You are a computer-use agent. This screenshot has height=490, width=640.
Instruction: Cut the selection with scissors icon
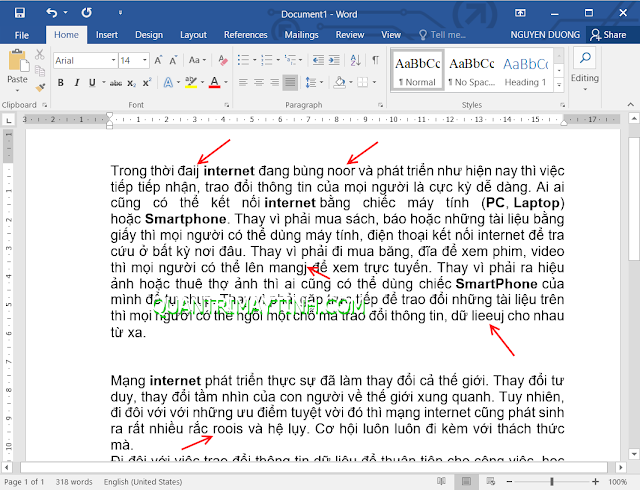[x=40, y=54]
